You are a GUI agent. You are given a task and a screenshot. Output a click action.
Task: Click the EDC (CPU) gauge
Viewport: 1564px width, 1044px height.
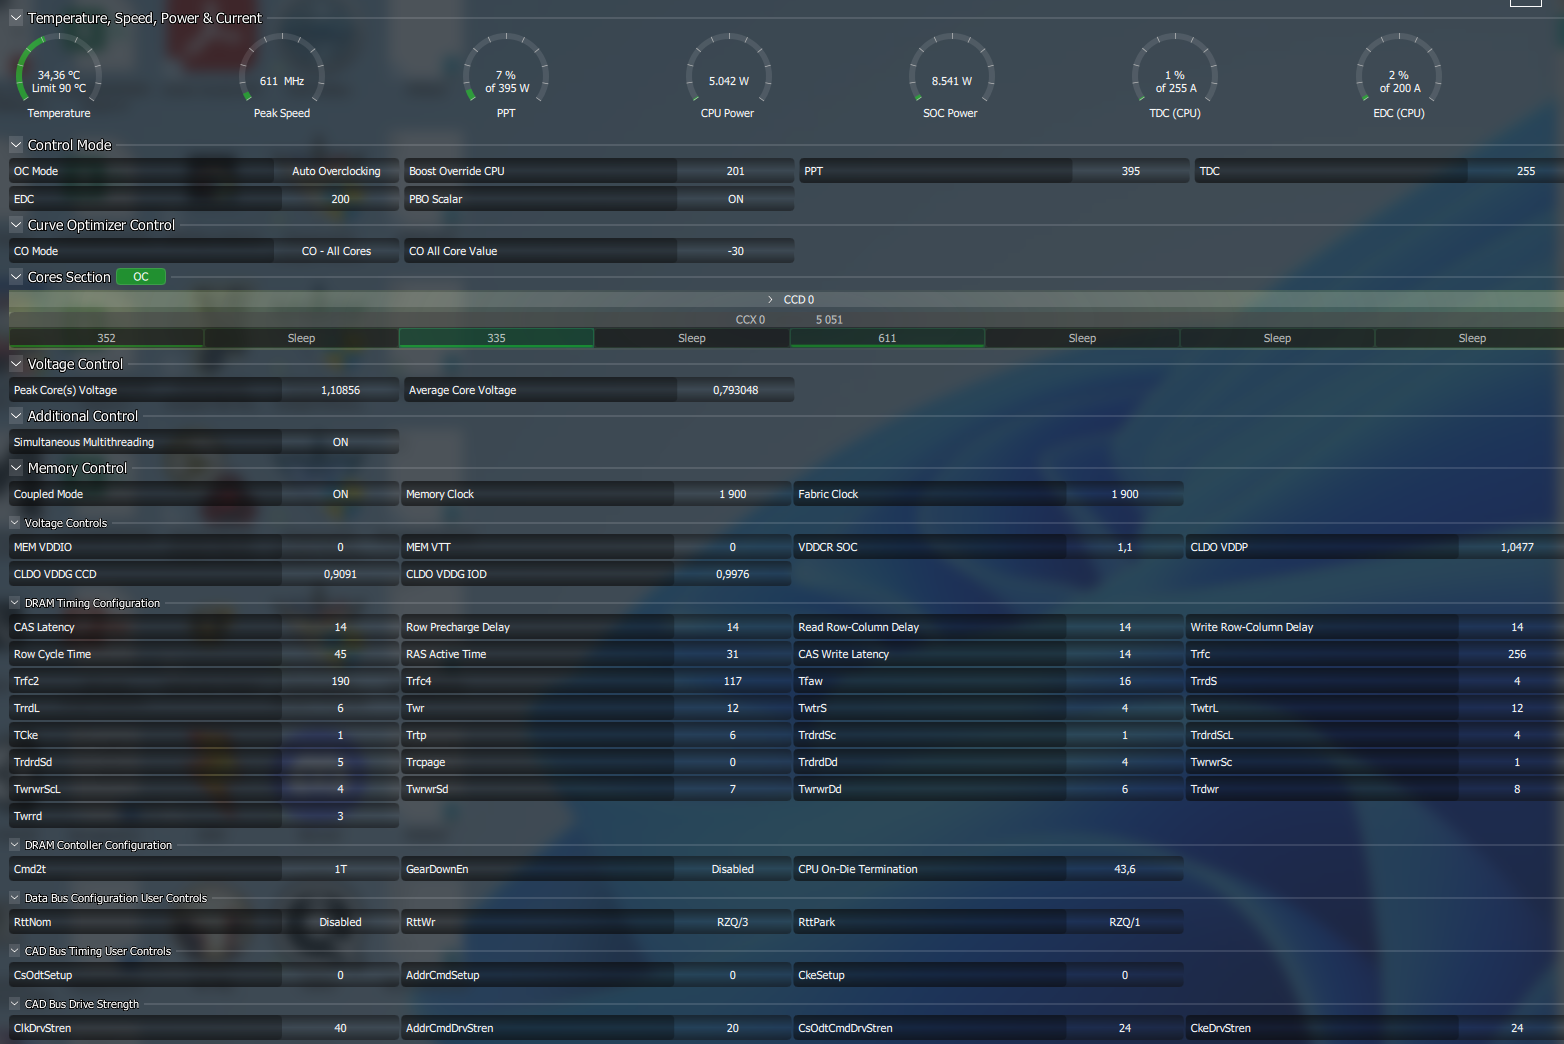pyautogui.click(x=1398, y=70)
